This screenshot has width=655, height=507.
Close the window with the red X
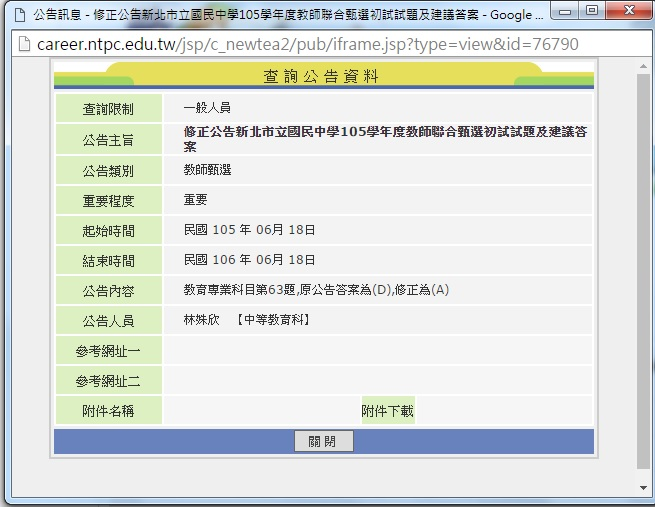[627, 11]
